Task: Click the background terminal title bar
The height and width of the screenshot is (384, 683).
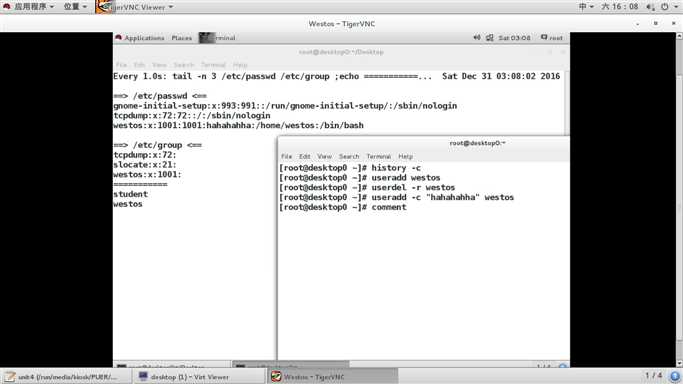Action: [341, 52]
